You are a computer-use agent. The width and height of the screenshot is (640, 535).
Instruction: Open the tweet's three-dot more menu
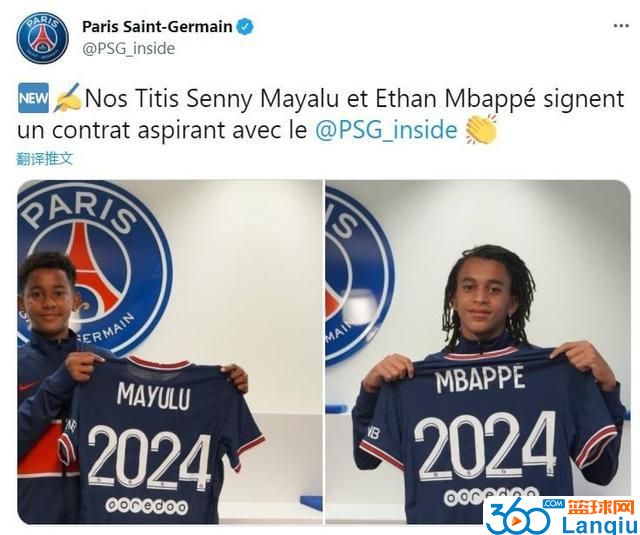coord(621,26)
